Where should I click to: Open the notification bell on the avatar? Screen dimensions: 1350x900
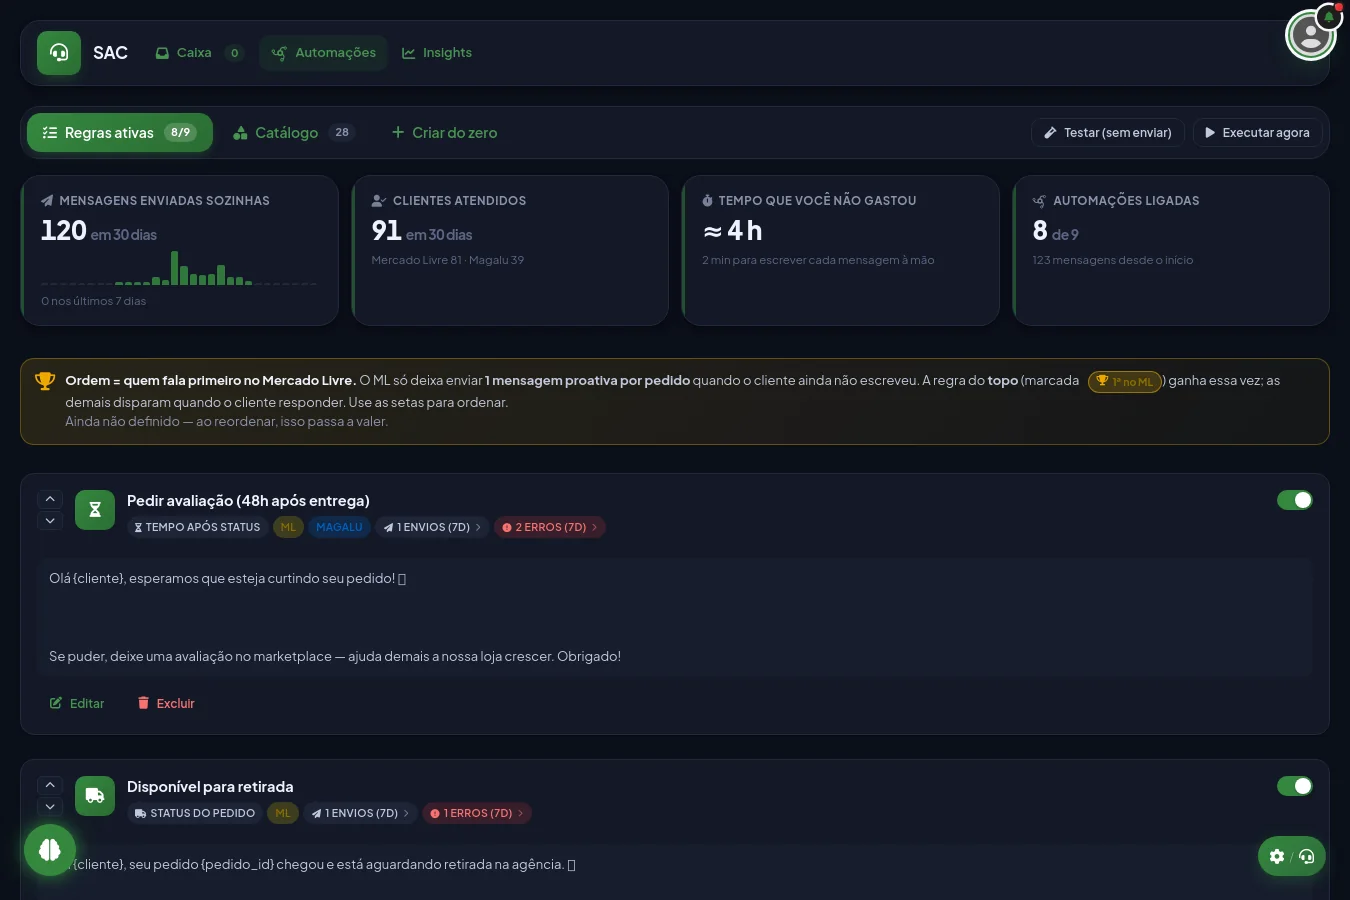pyautogui.click(x=1329, y=17)
